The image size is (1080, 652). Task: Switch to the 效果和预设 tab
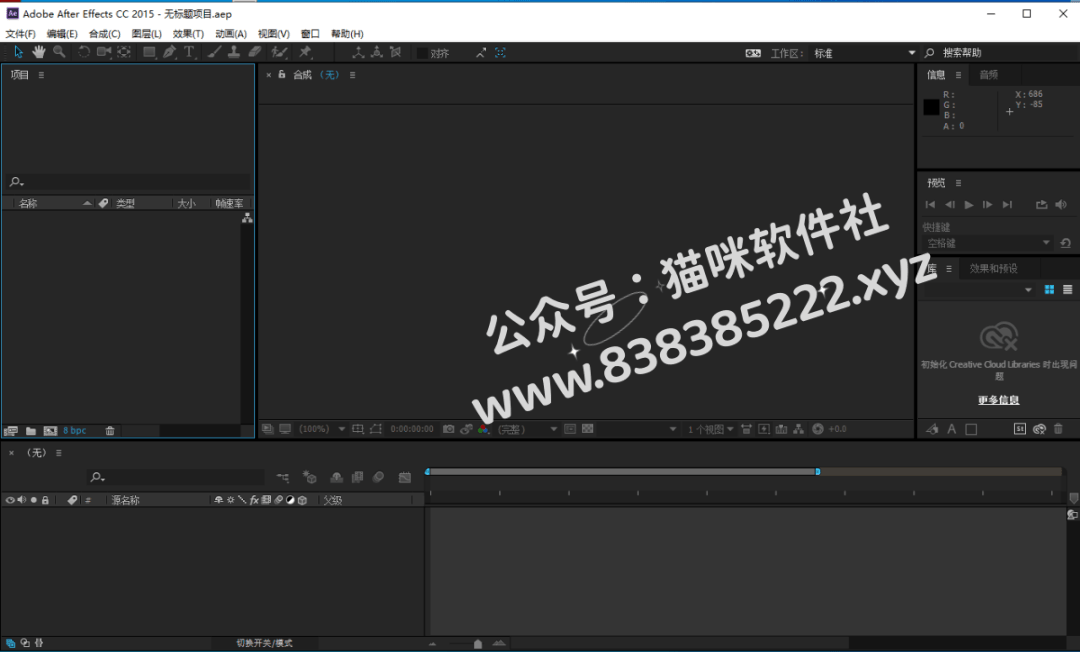coord(993,269)
